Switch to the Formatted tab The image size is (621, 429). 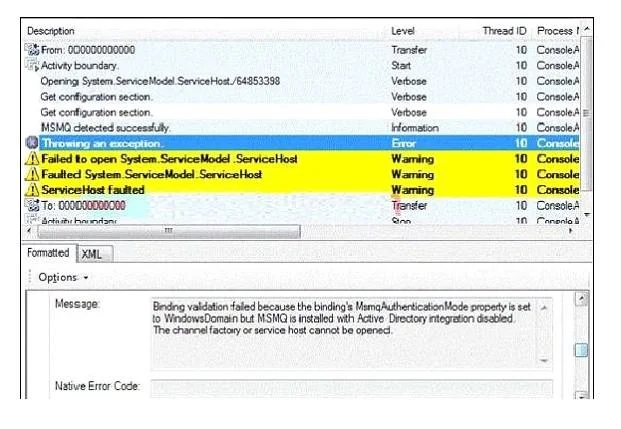[x=48, y=253]
